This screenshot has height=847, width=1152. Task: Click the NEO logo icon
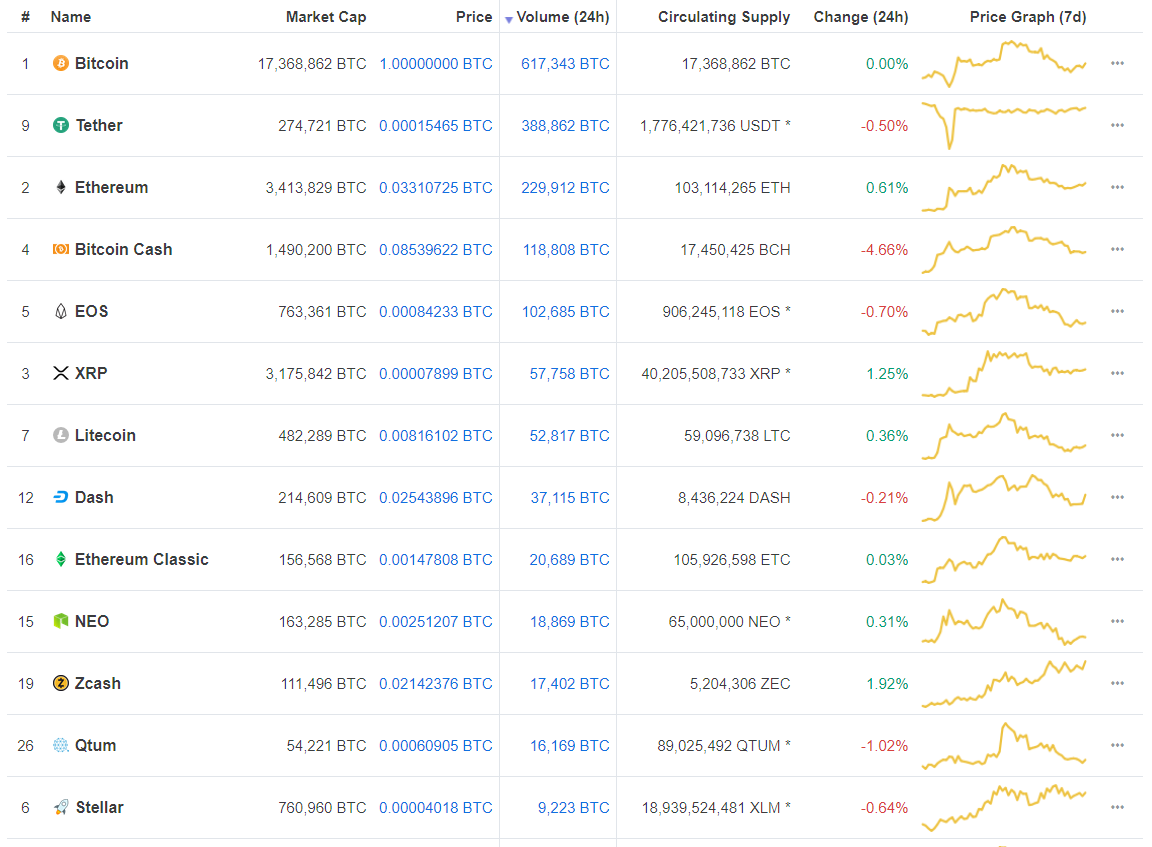(x=61, y=621)
